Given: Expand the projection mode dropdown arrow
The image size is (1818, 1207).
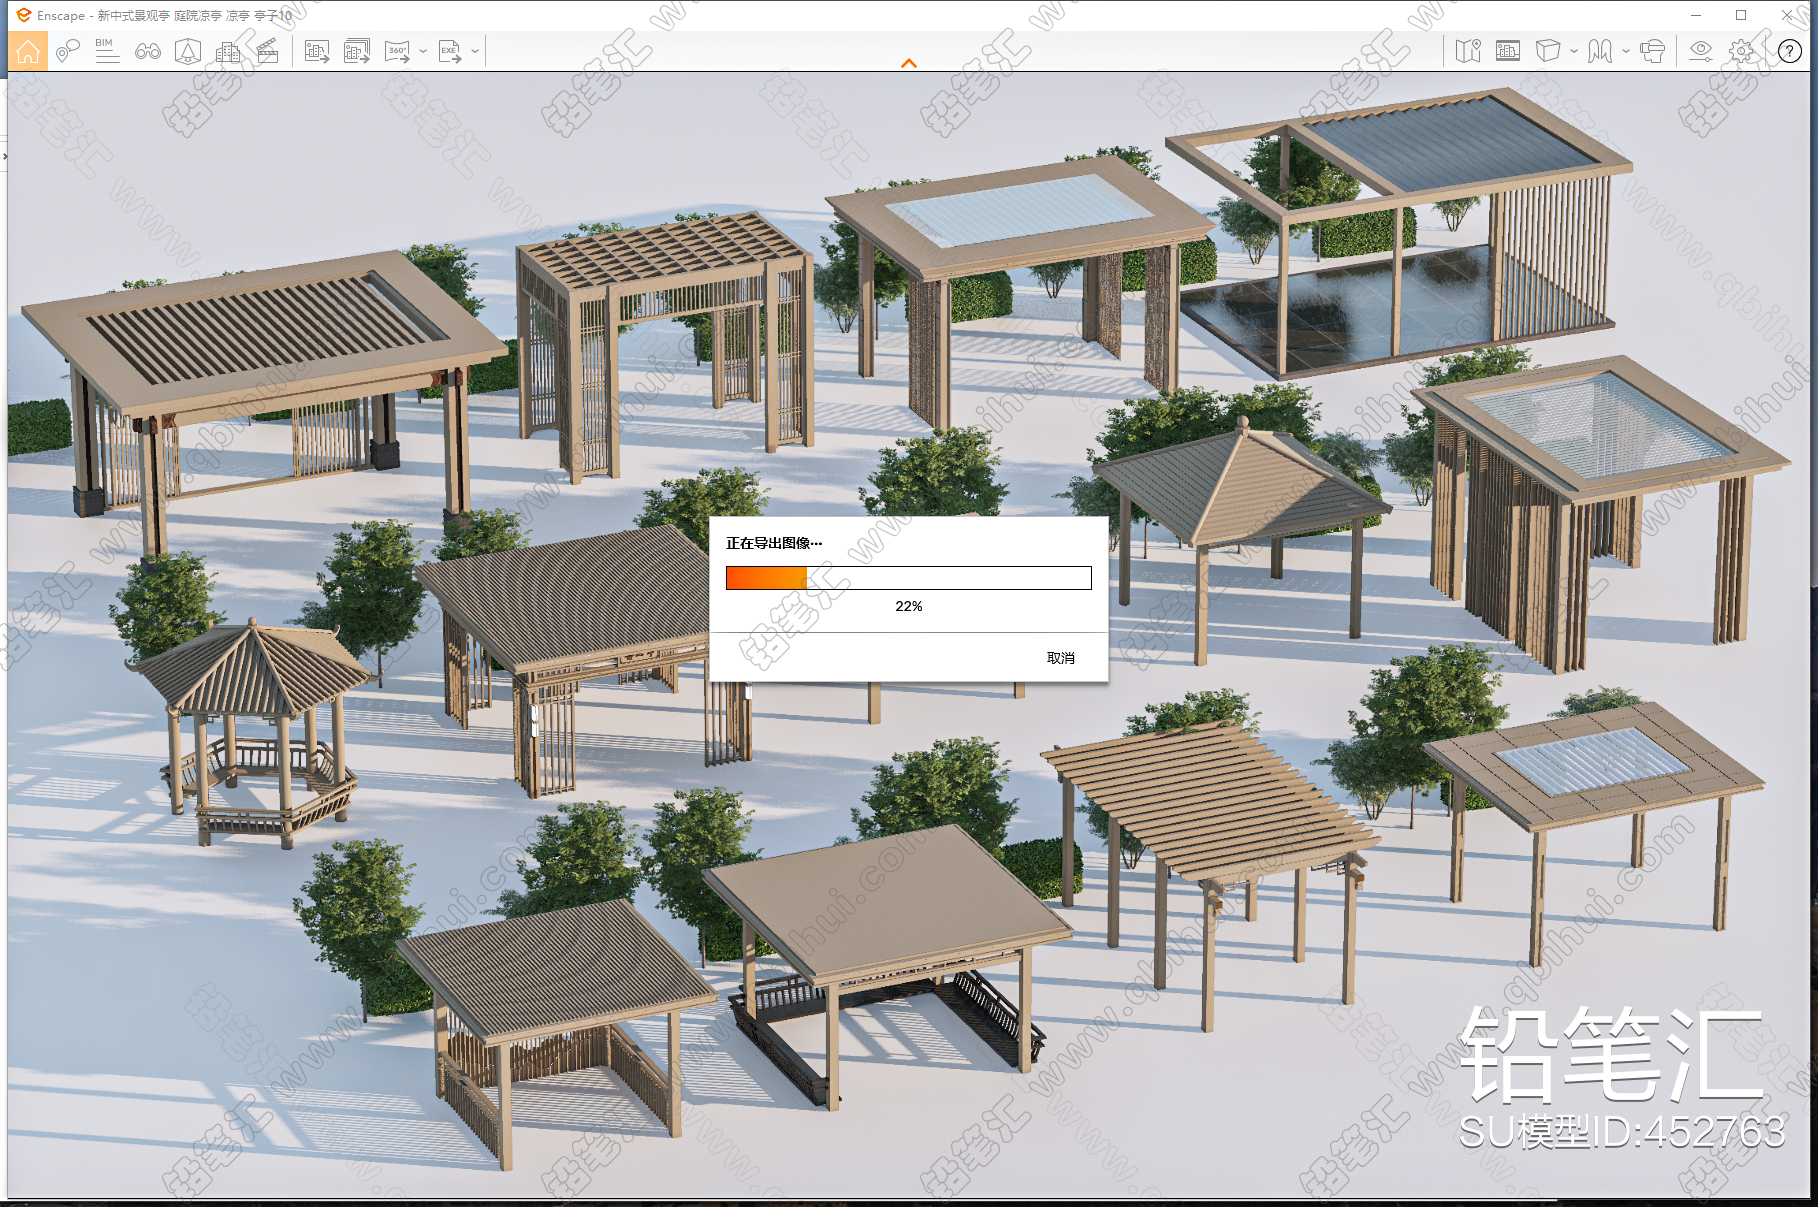Looking at the screenshot, I should coord(1574,51).
